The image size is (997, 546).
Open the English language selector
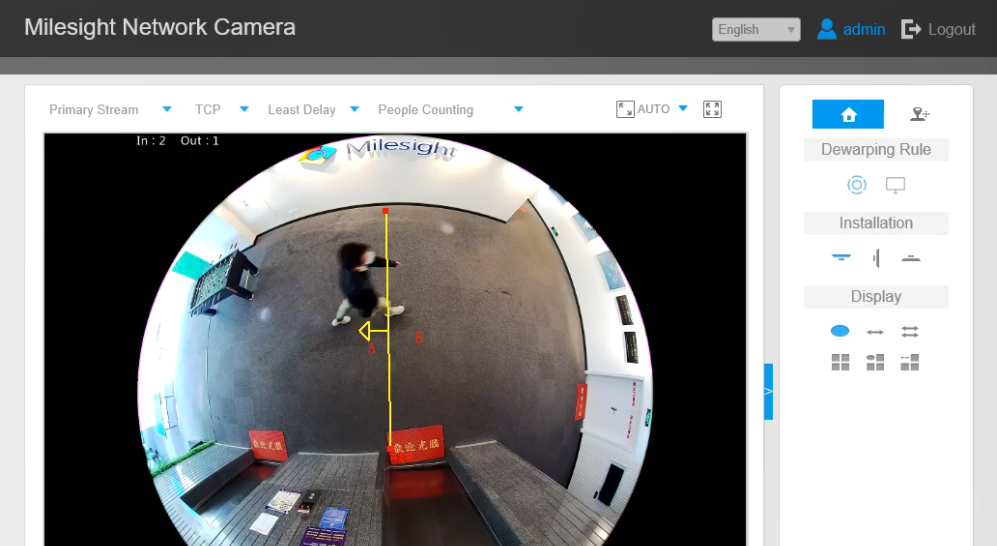coord(756,29)
